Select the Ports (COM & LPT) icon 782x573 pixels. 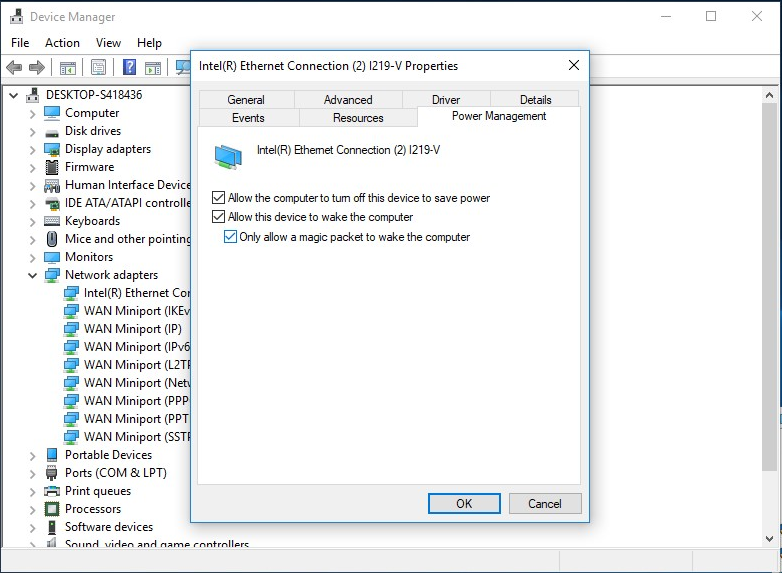tap(52, 473)
